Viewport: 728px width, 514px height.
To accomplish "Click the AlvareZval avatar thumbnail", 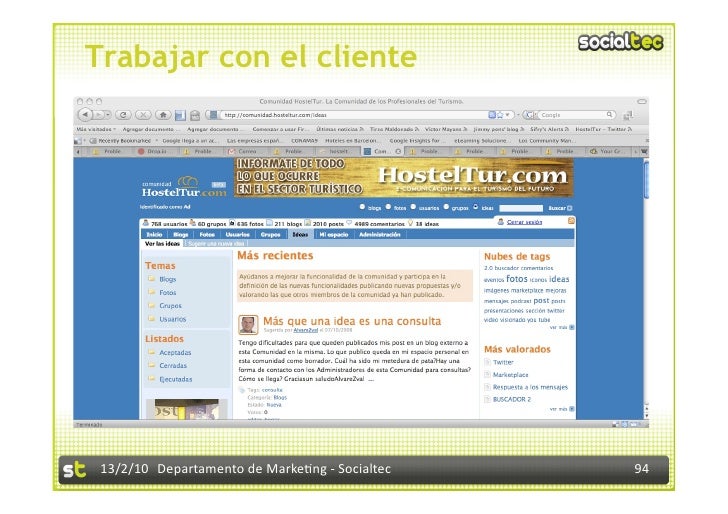I will pyautogui.click(x=248, y=325).
